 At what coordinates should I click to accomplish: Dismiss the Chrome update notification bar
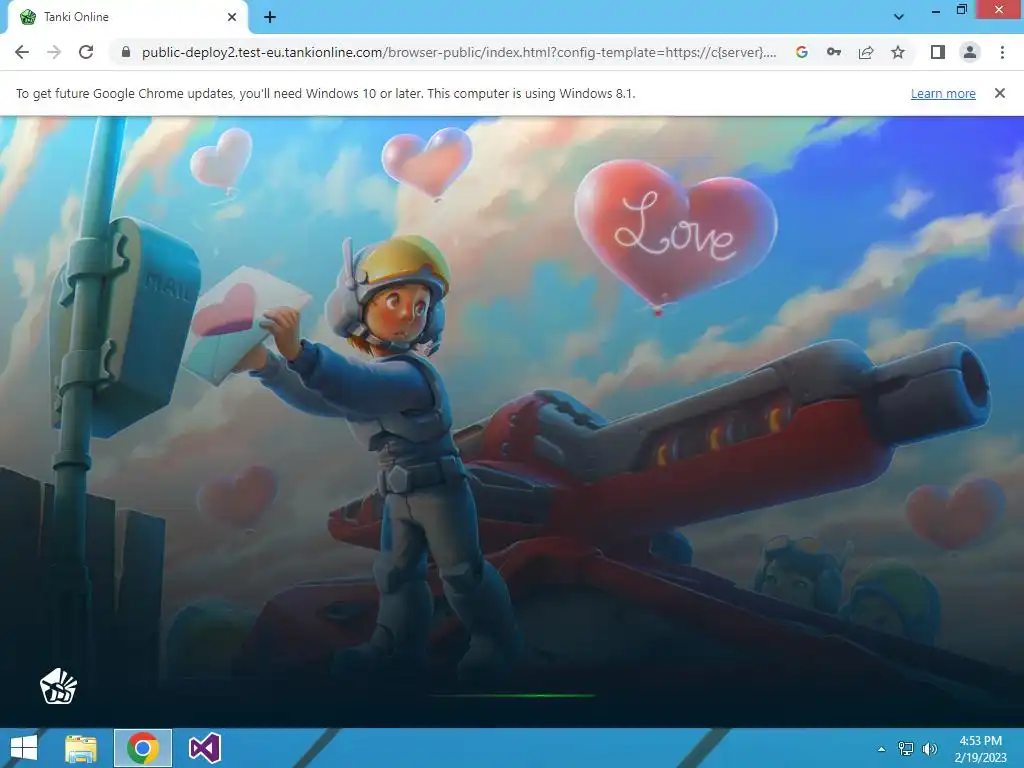point(999,93)
